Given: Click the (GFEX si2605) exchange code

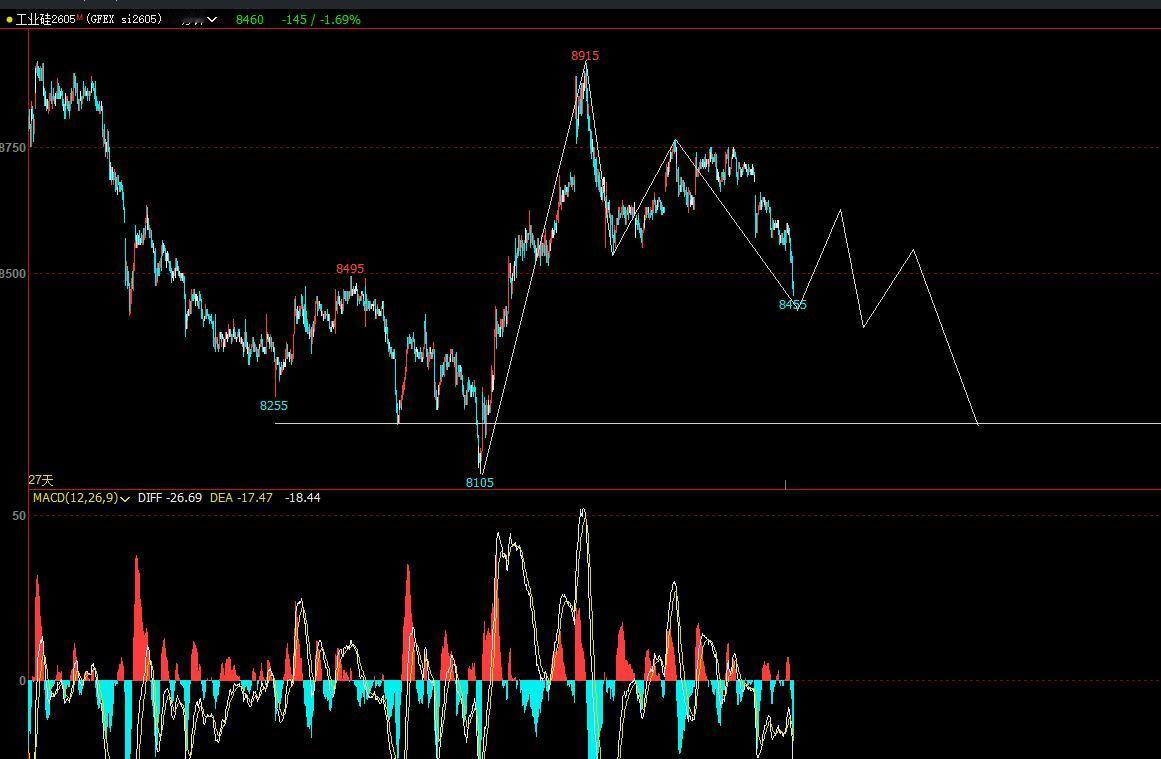Looking at the screenshot, I should click(x=124, y=19).
